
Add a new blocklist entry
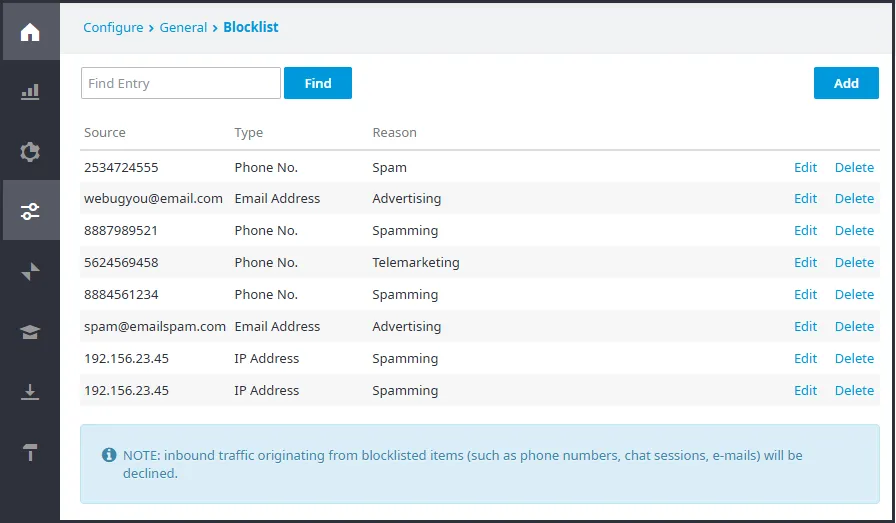(x=846, y=83)
